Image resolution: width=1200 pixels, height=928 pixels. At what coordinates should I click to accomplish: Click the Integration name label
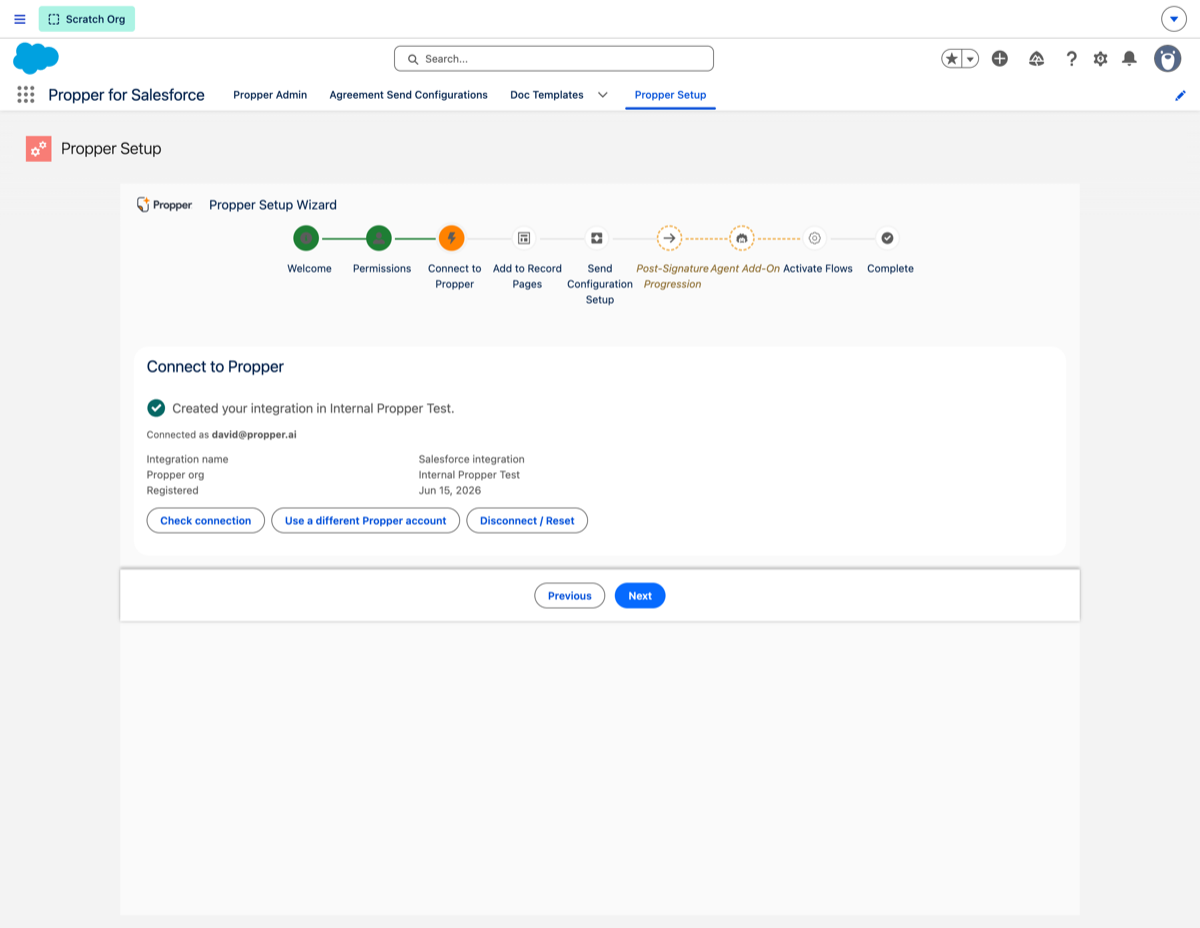click(188, 459)
